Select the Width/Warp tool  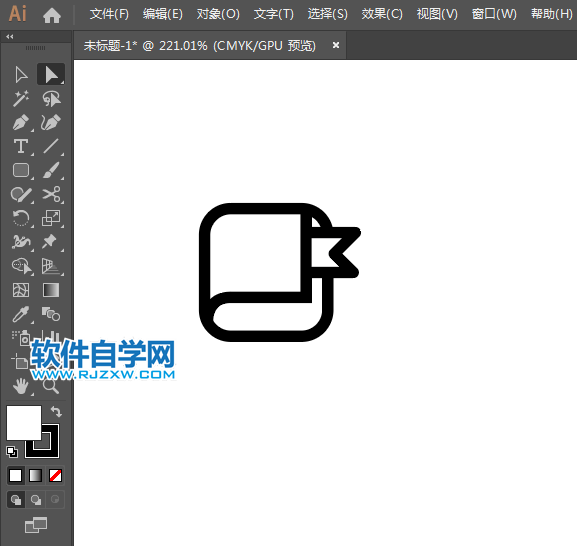[21, 242]
